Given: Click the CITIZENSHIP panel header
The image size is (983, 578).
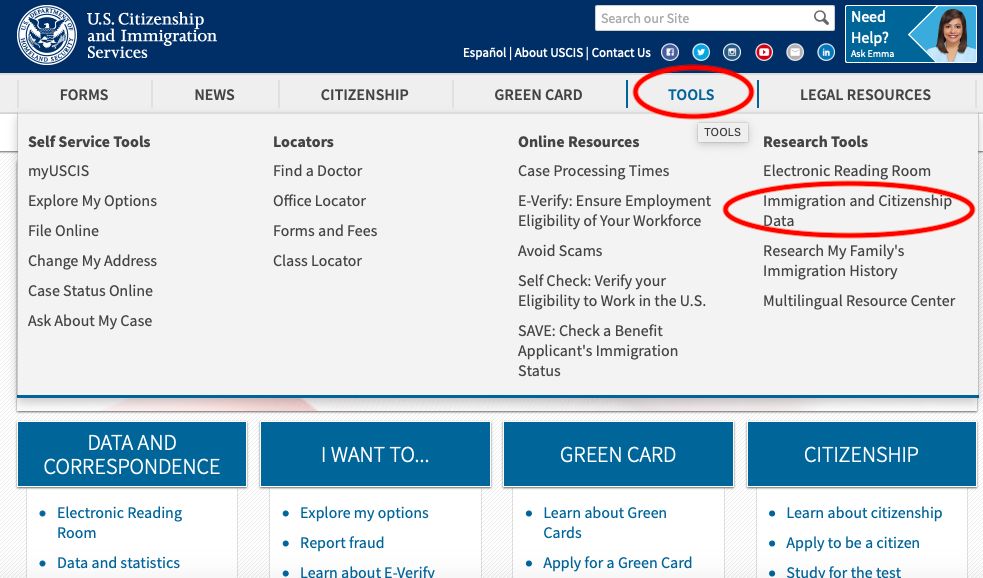Looking at the screenshot, I should click(861, 454).
